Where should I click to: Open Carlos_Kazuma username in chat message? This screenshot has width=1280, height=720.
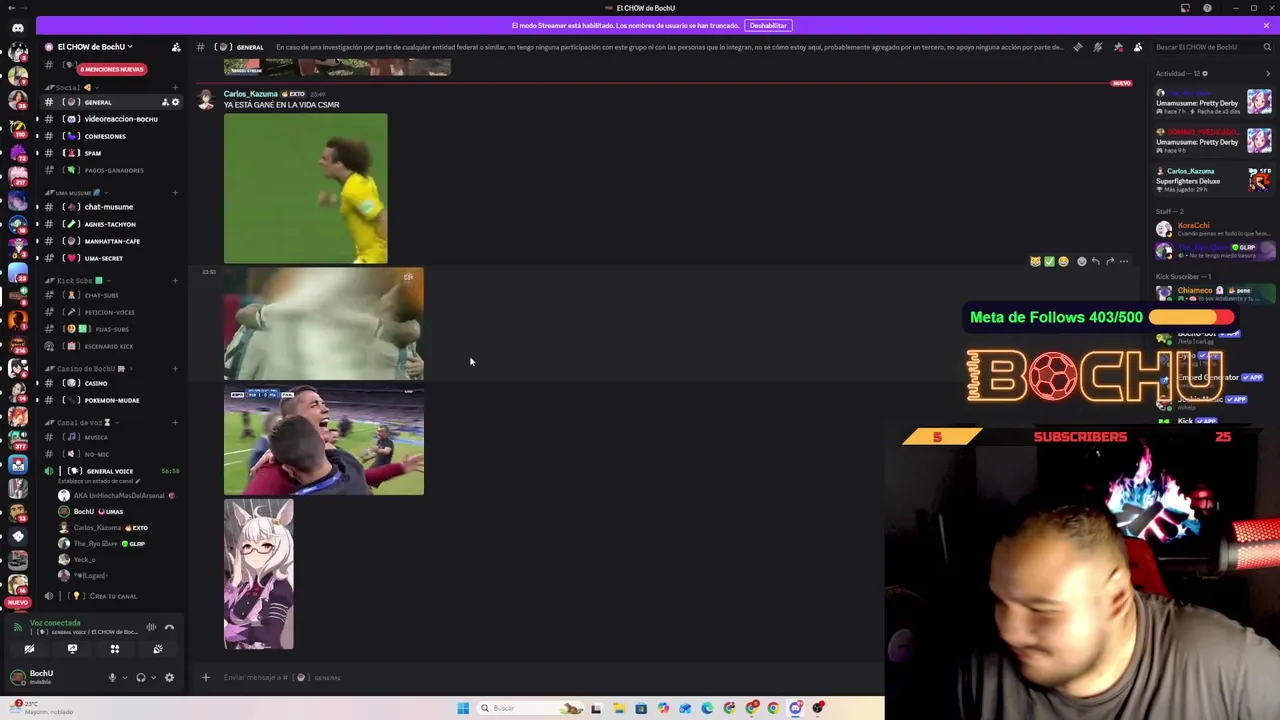point(250,94)
